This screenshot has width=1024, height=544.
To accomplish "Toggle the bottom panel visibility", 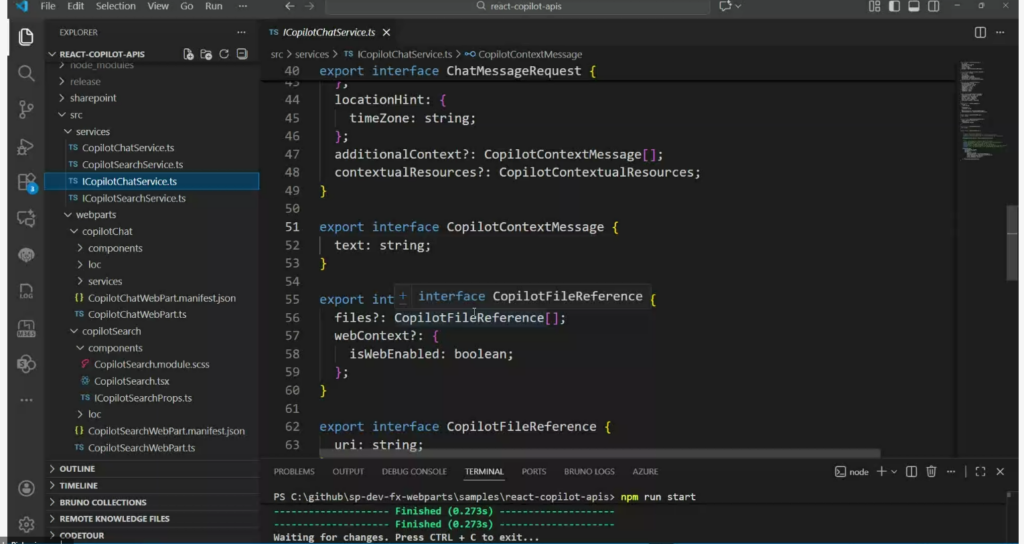I will tap(912, 6).
